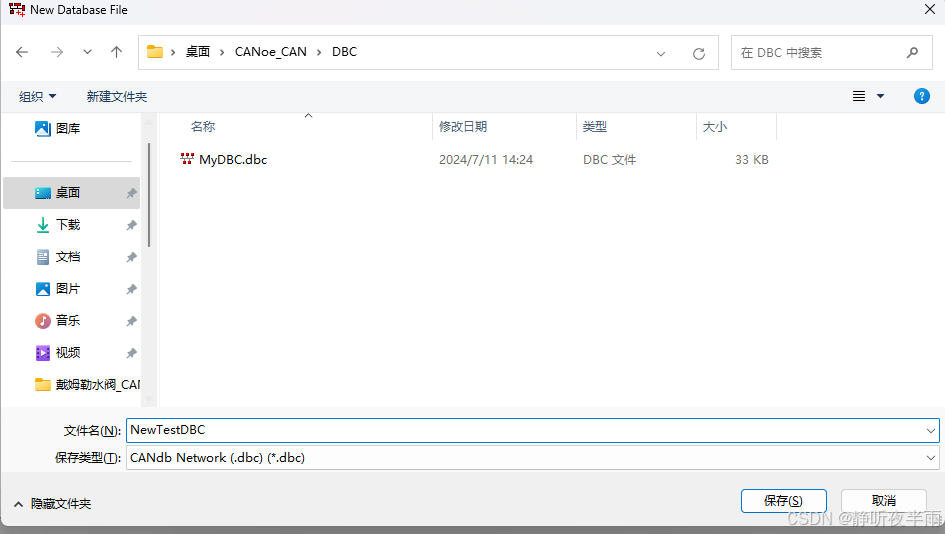The image size is (945, 534).
Task: Sort by the 类型 column header
Action: (x=595, y=127)
